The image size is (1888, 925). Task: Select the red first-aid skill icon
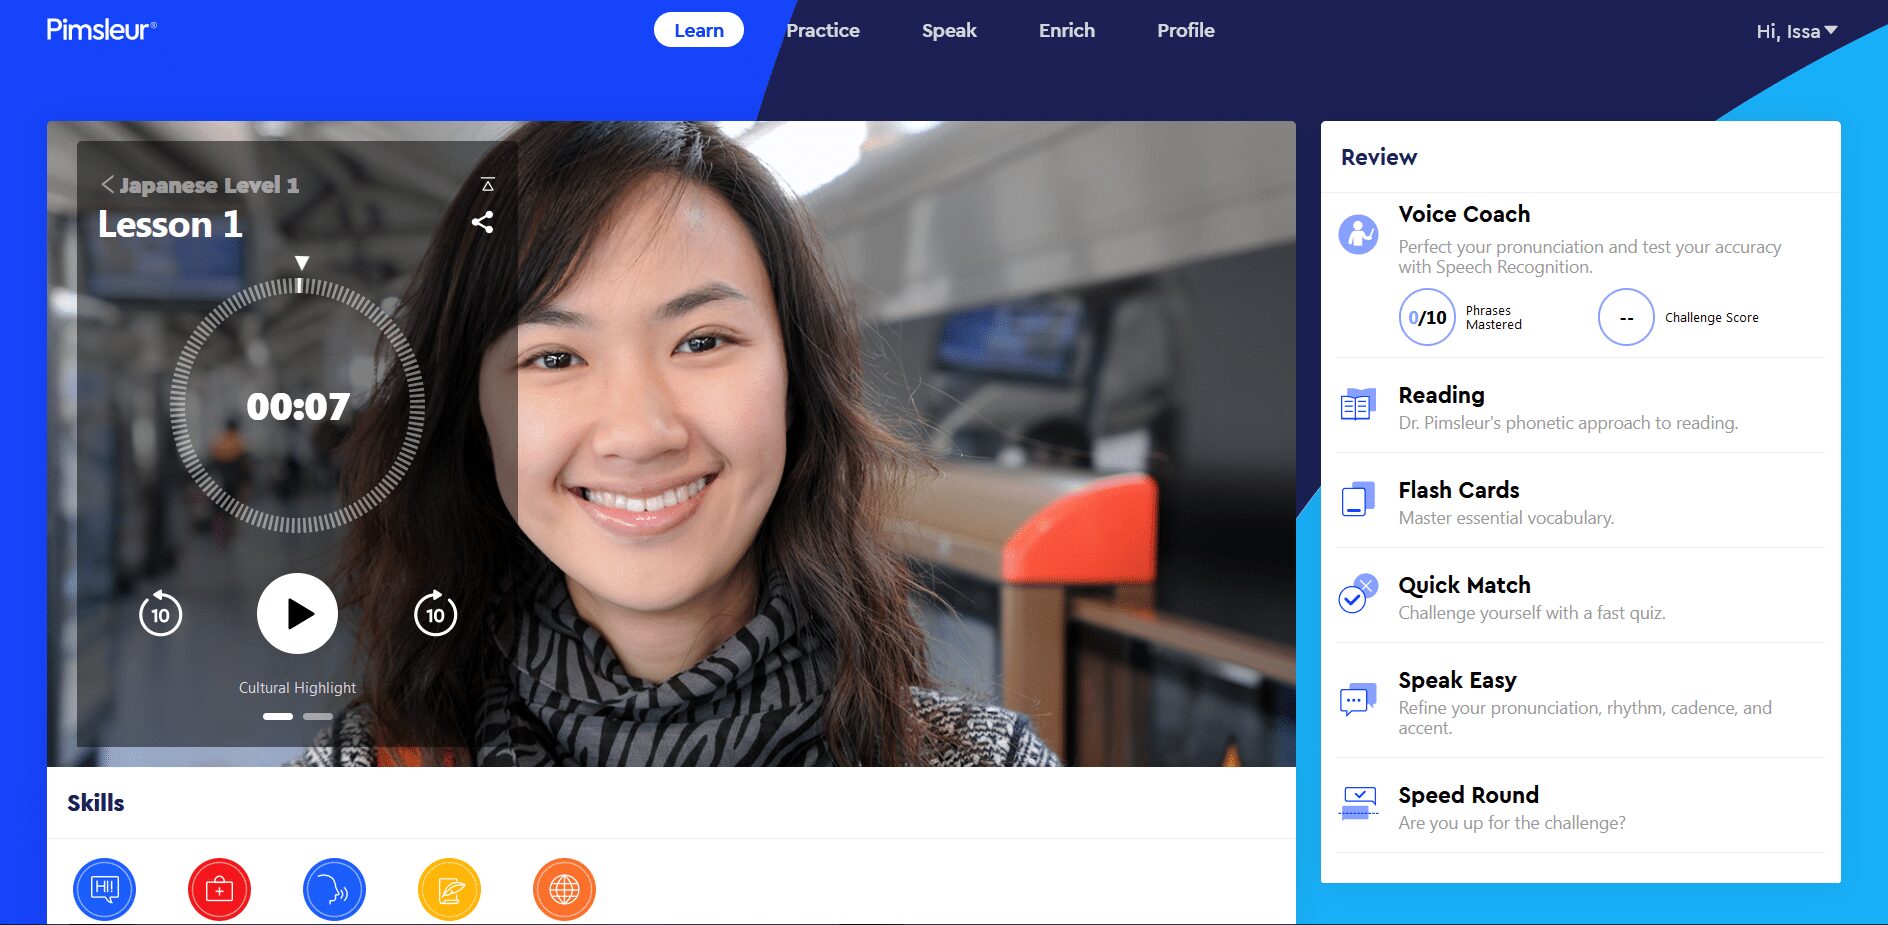(x=219, y=888)
